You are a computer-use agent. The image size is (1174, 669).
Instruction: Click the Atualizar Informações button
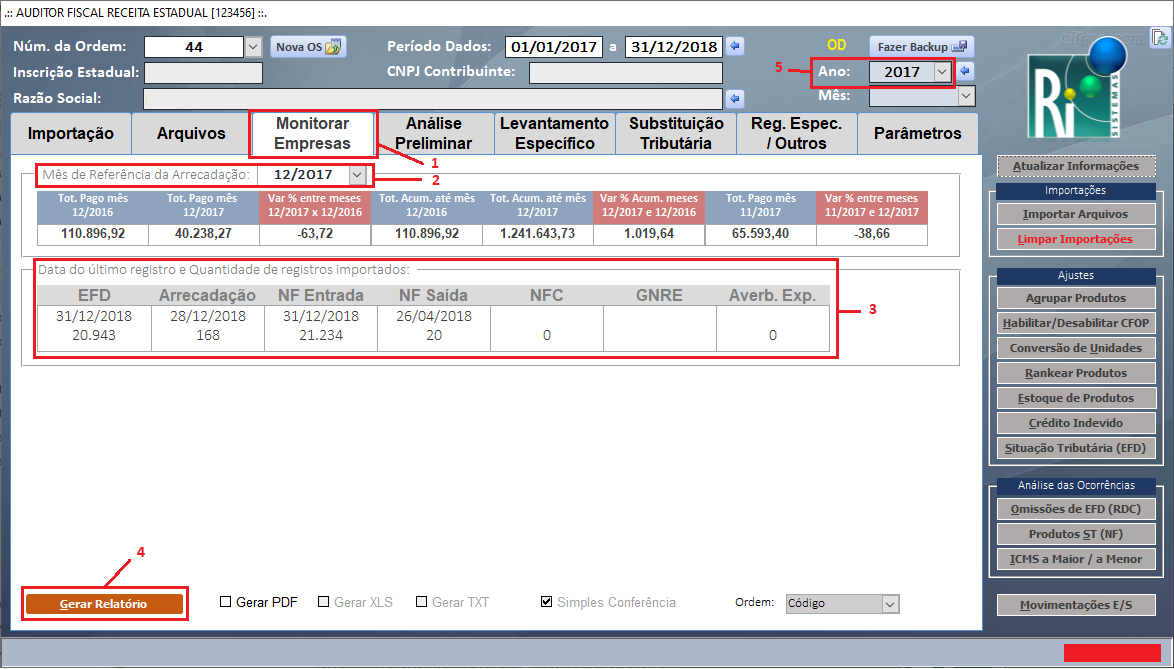coord(1075,166)
